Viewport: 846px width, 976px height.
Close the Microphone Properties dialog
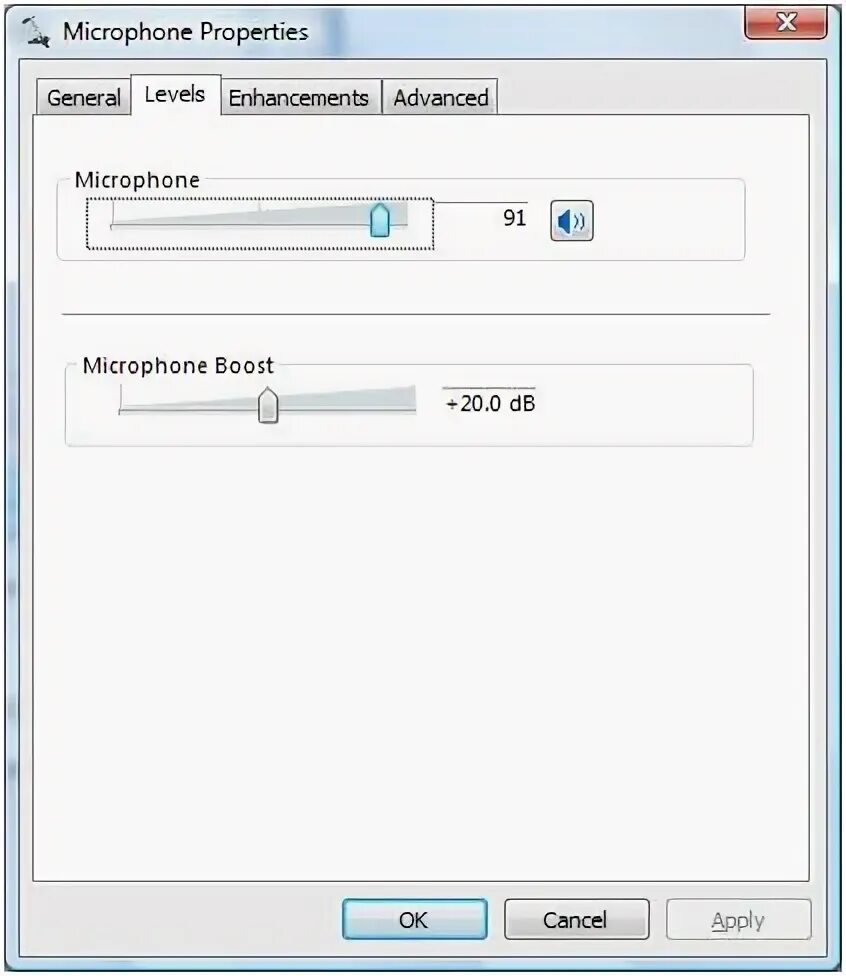tap(786, 23)
